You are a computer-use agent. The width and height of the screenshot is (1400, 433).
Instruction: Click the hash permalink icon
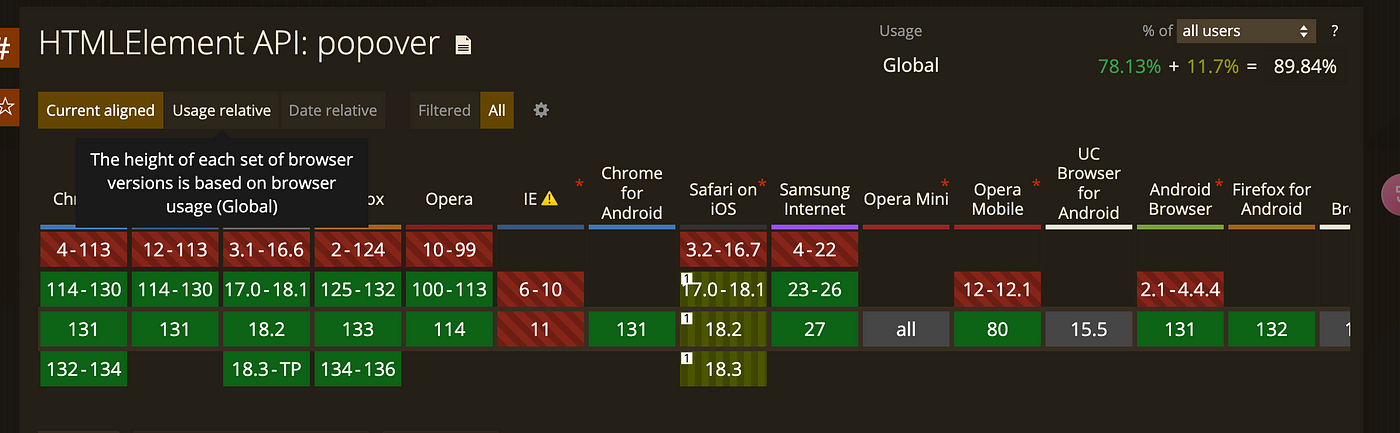8,46
